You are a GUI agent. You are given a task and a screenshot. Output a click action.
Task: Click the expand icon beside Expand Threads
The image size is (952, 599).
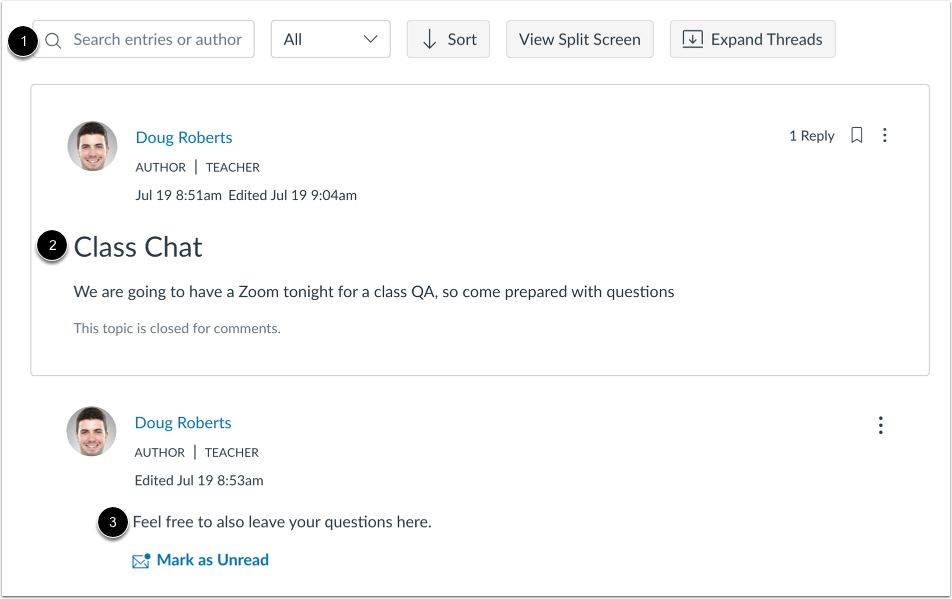coord(692,40)
